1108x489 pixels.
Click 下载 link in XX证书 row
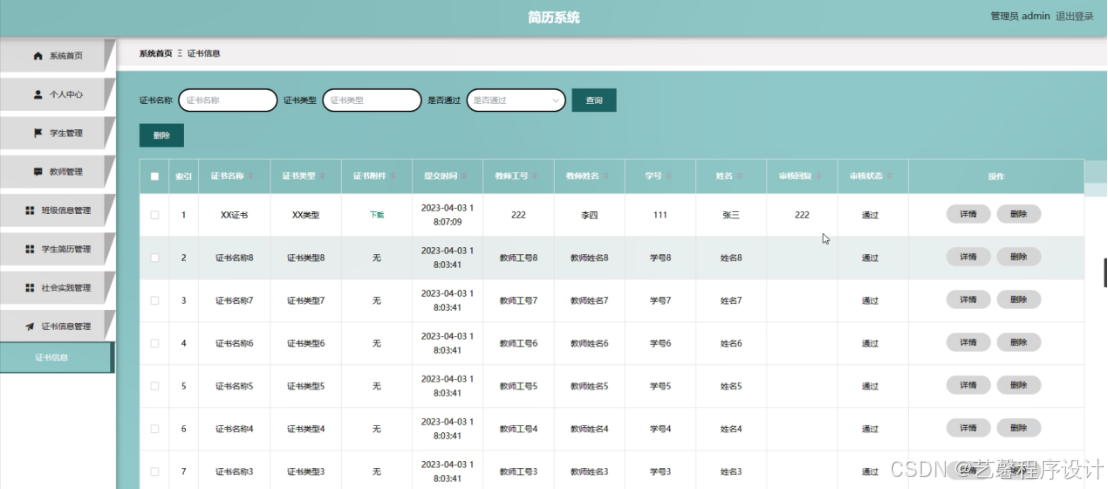pos(377,215)
